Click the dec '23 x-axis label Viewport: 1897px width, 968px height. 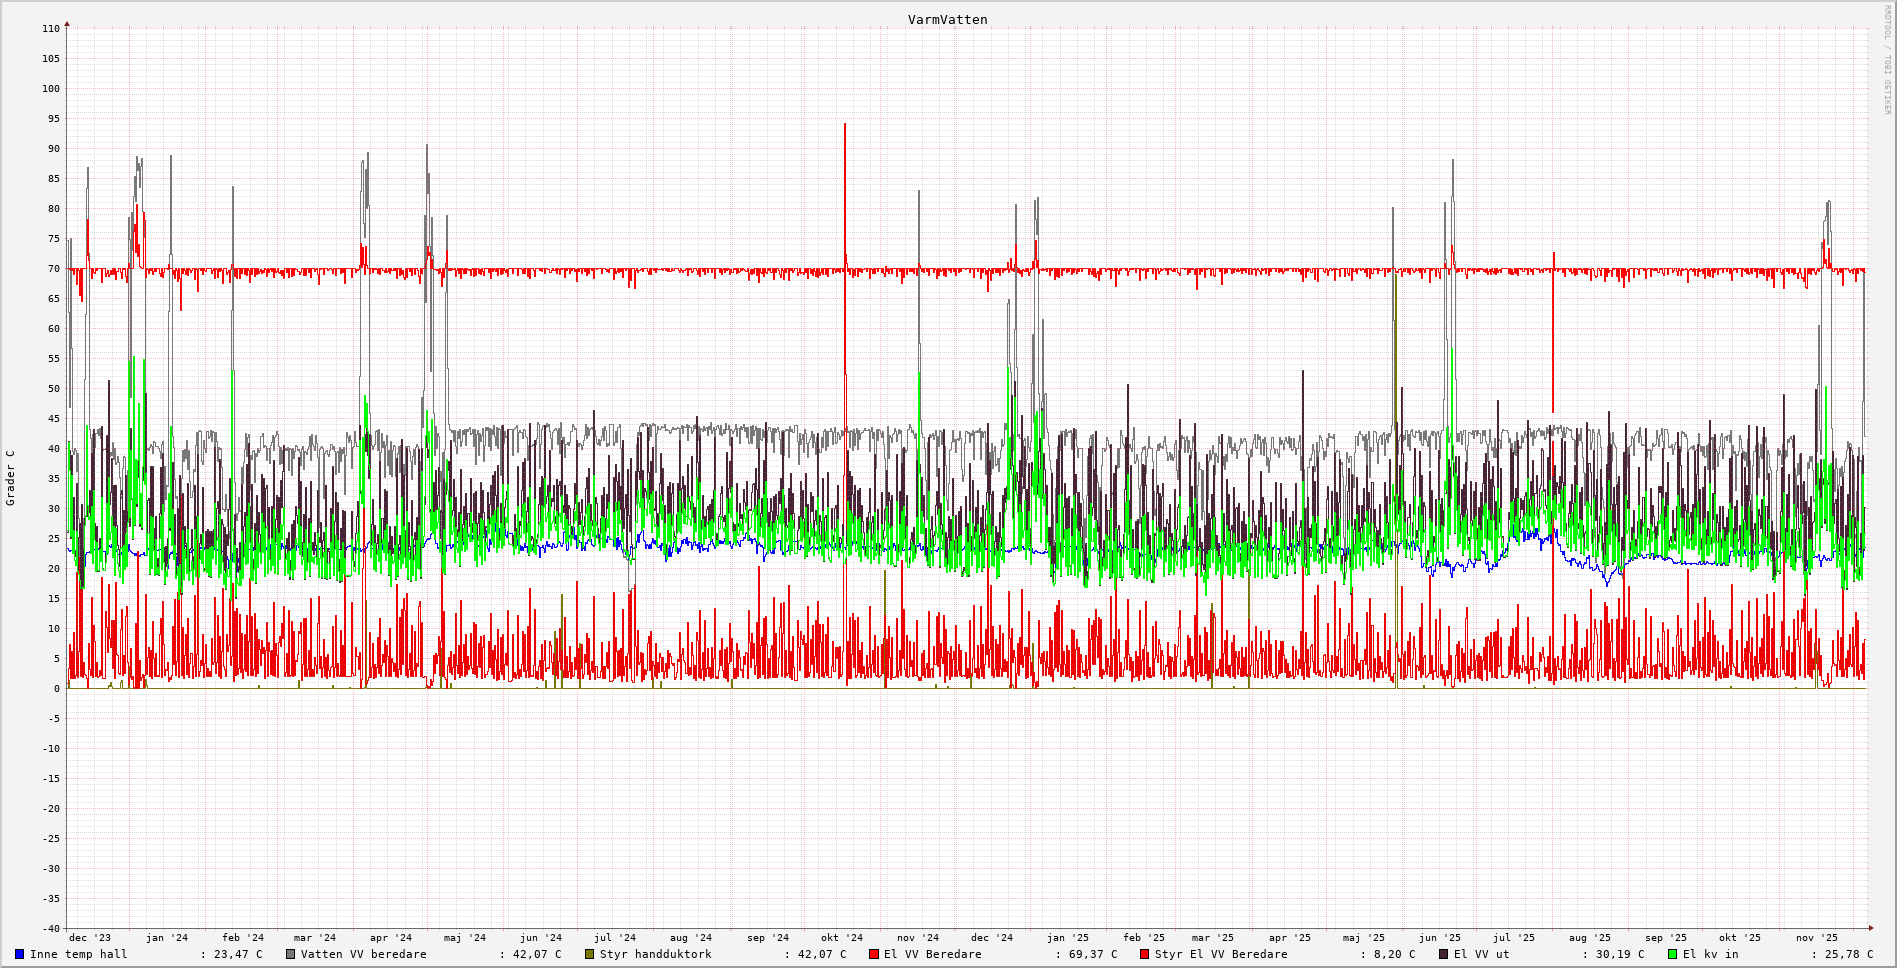click(90, 938)
